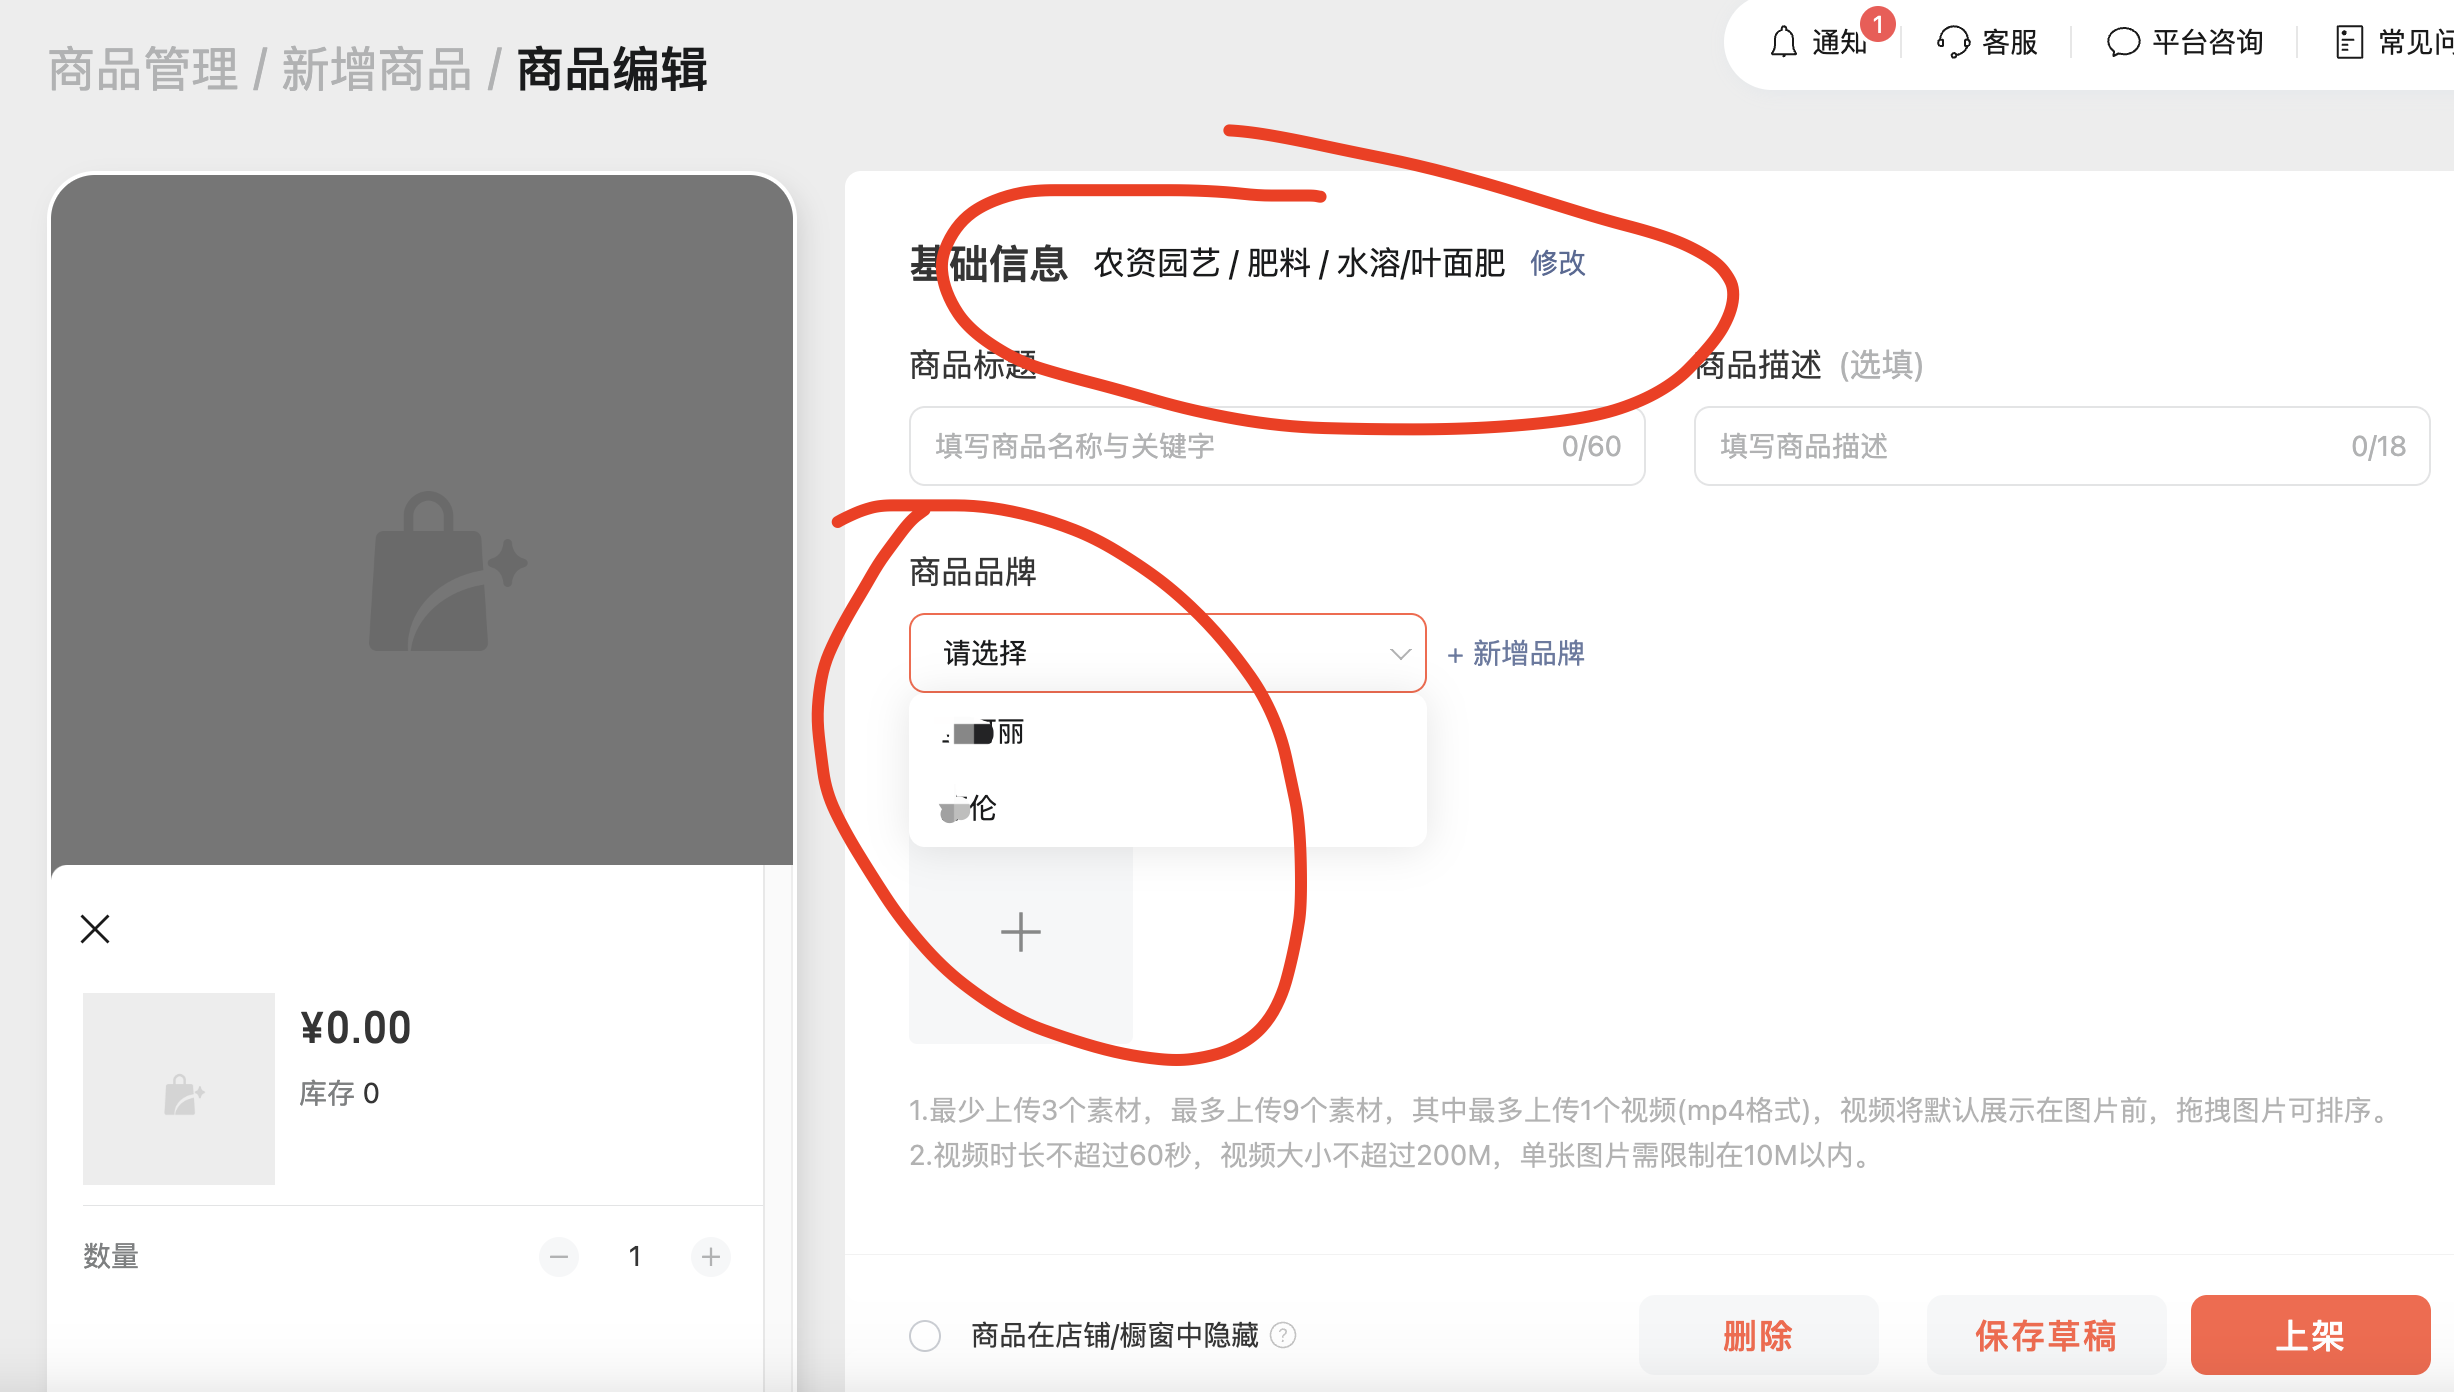
Task: Go to 新增商品 in the breadcrumb
Action: coord(376,70)
